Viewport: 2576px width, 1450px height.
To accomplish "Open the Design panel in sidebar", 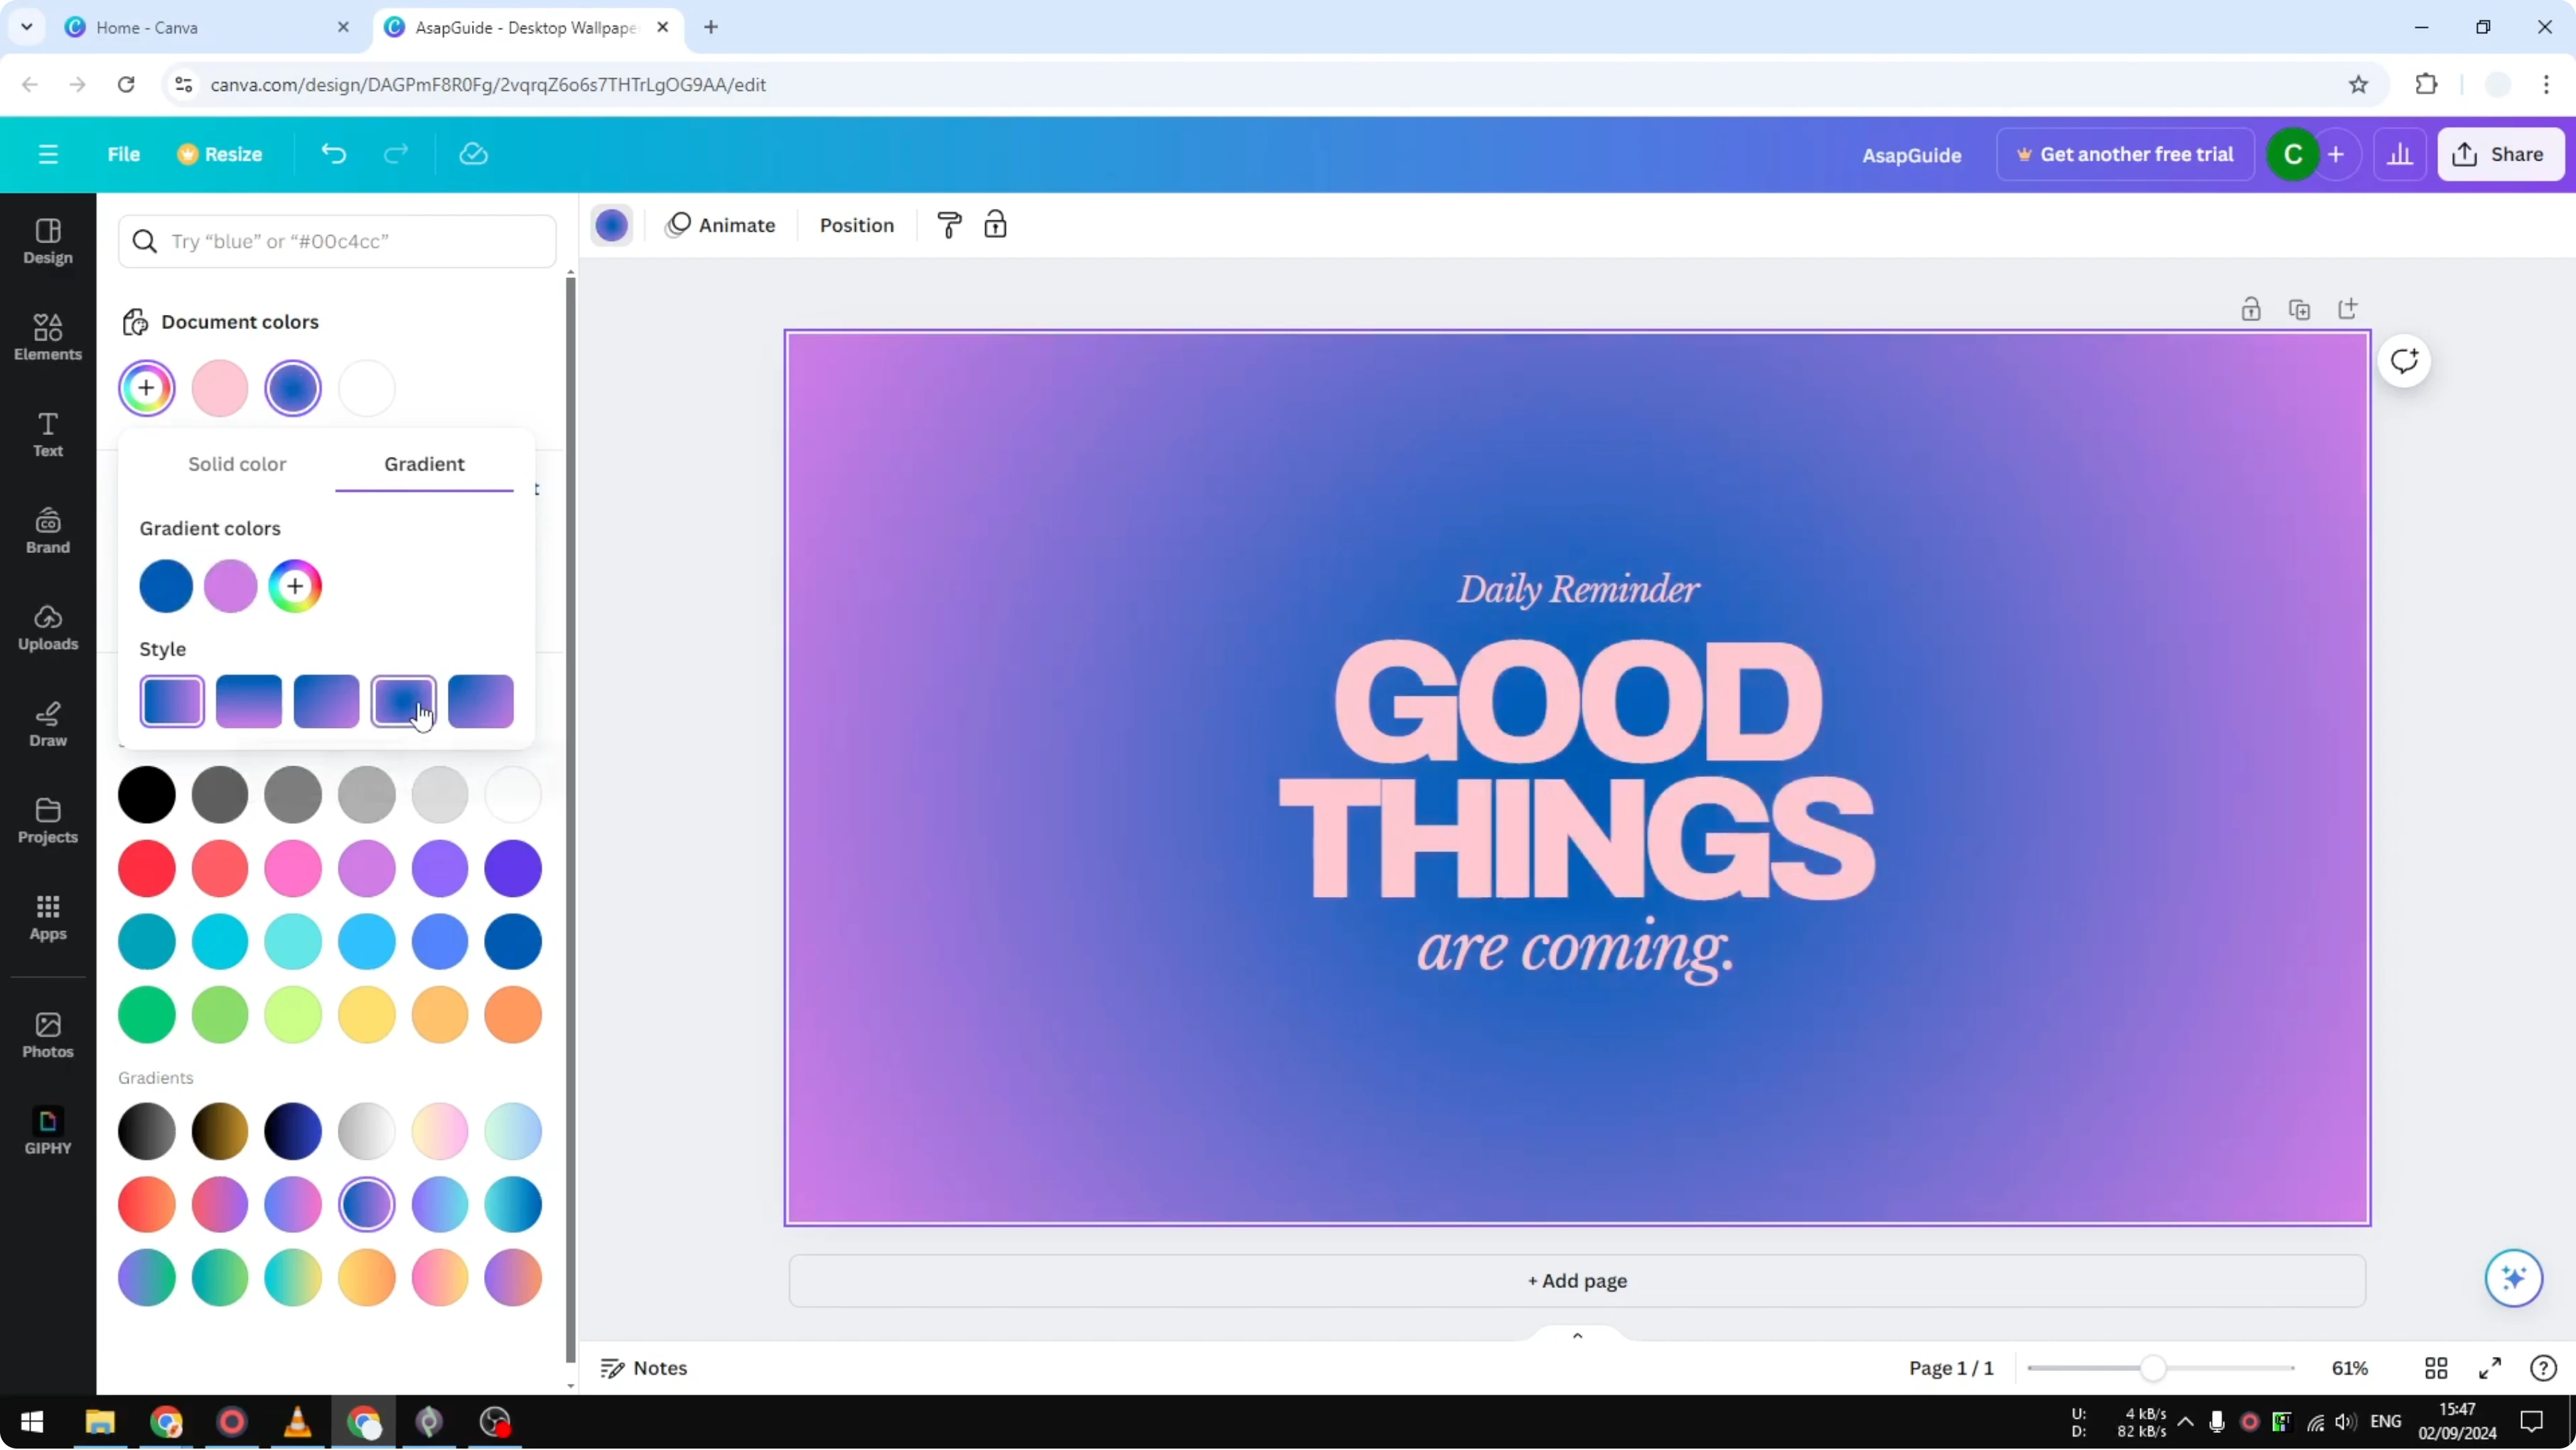I will tap(48, 241).
